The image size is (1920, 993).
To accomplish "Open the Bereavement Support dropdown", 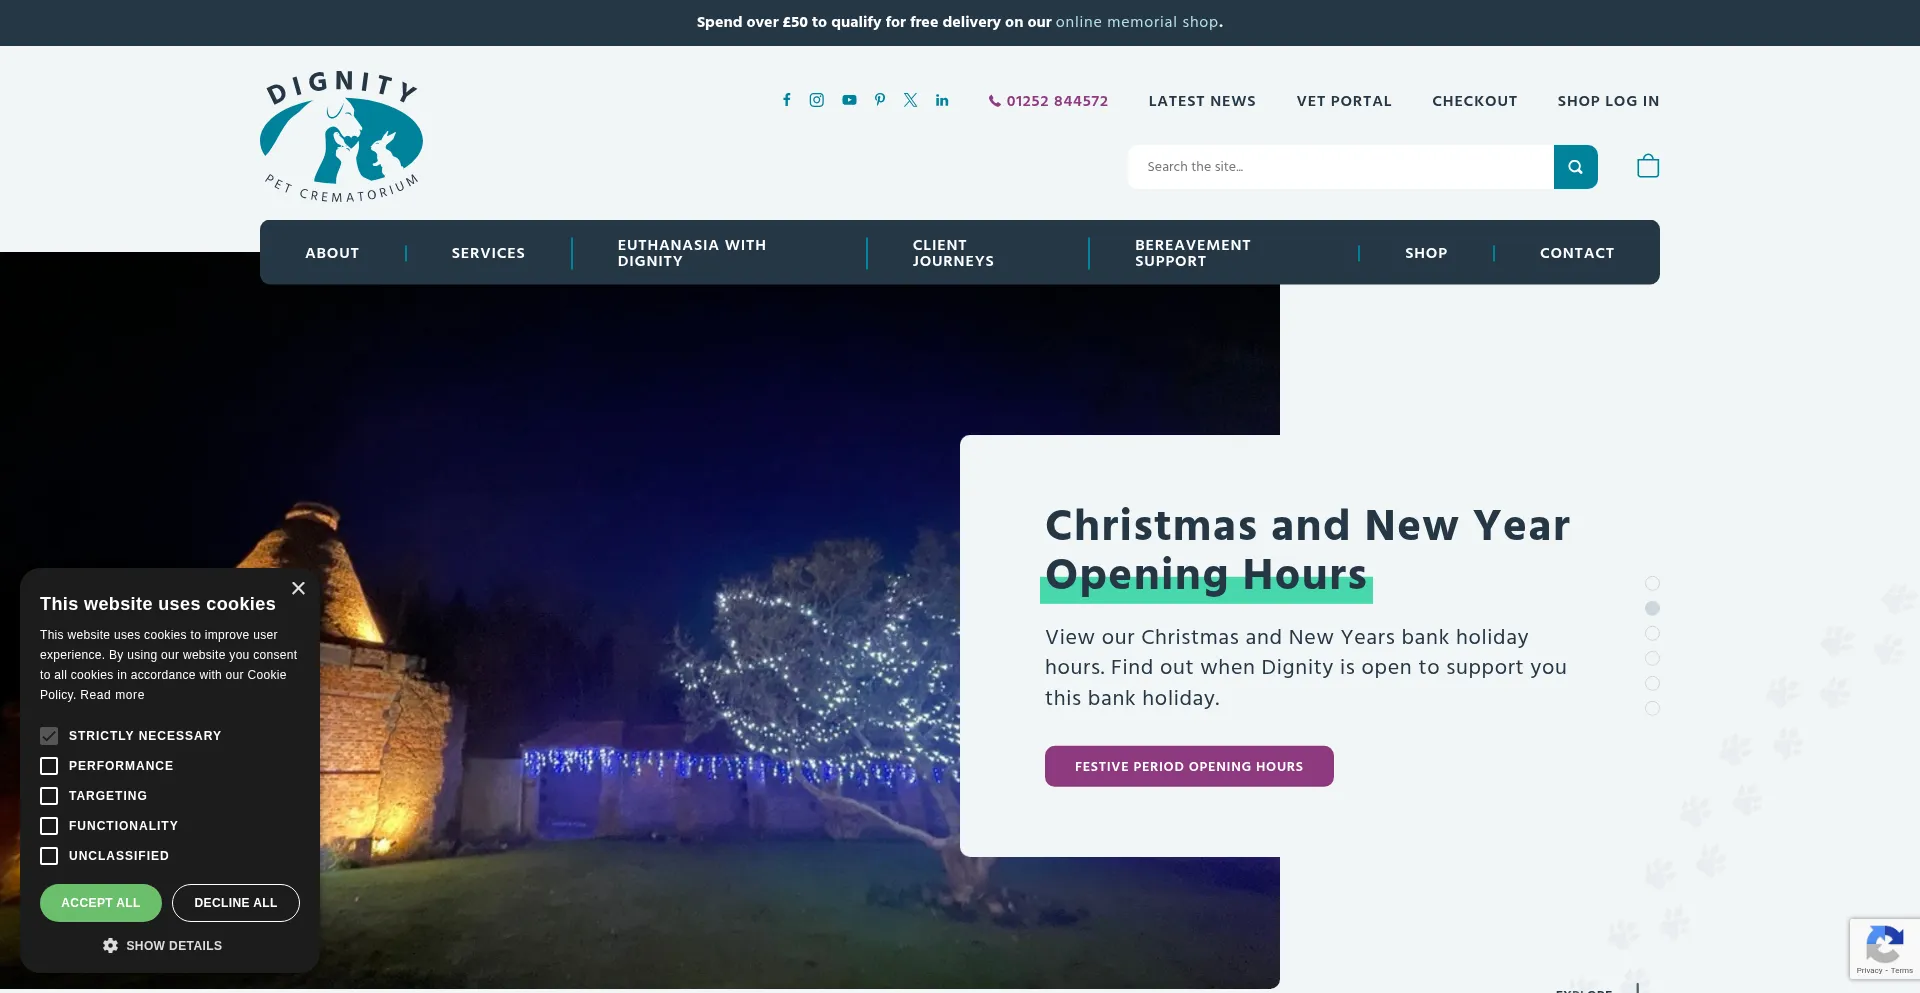I will 1192,252.
